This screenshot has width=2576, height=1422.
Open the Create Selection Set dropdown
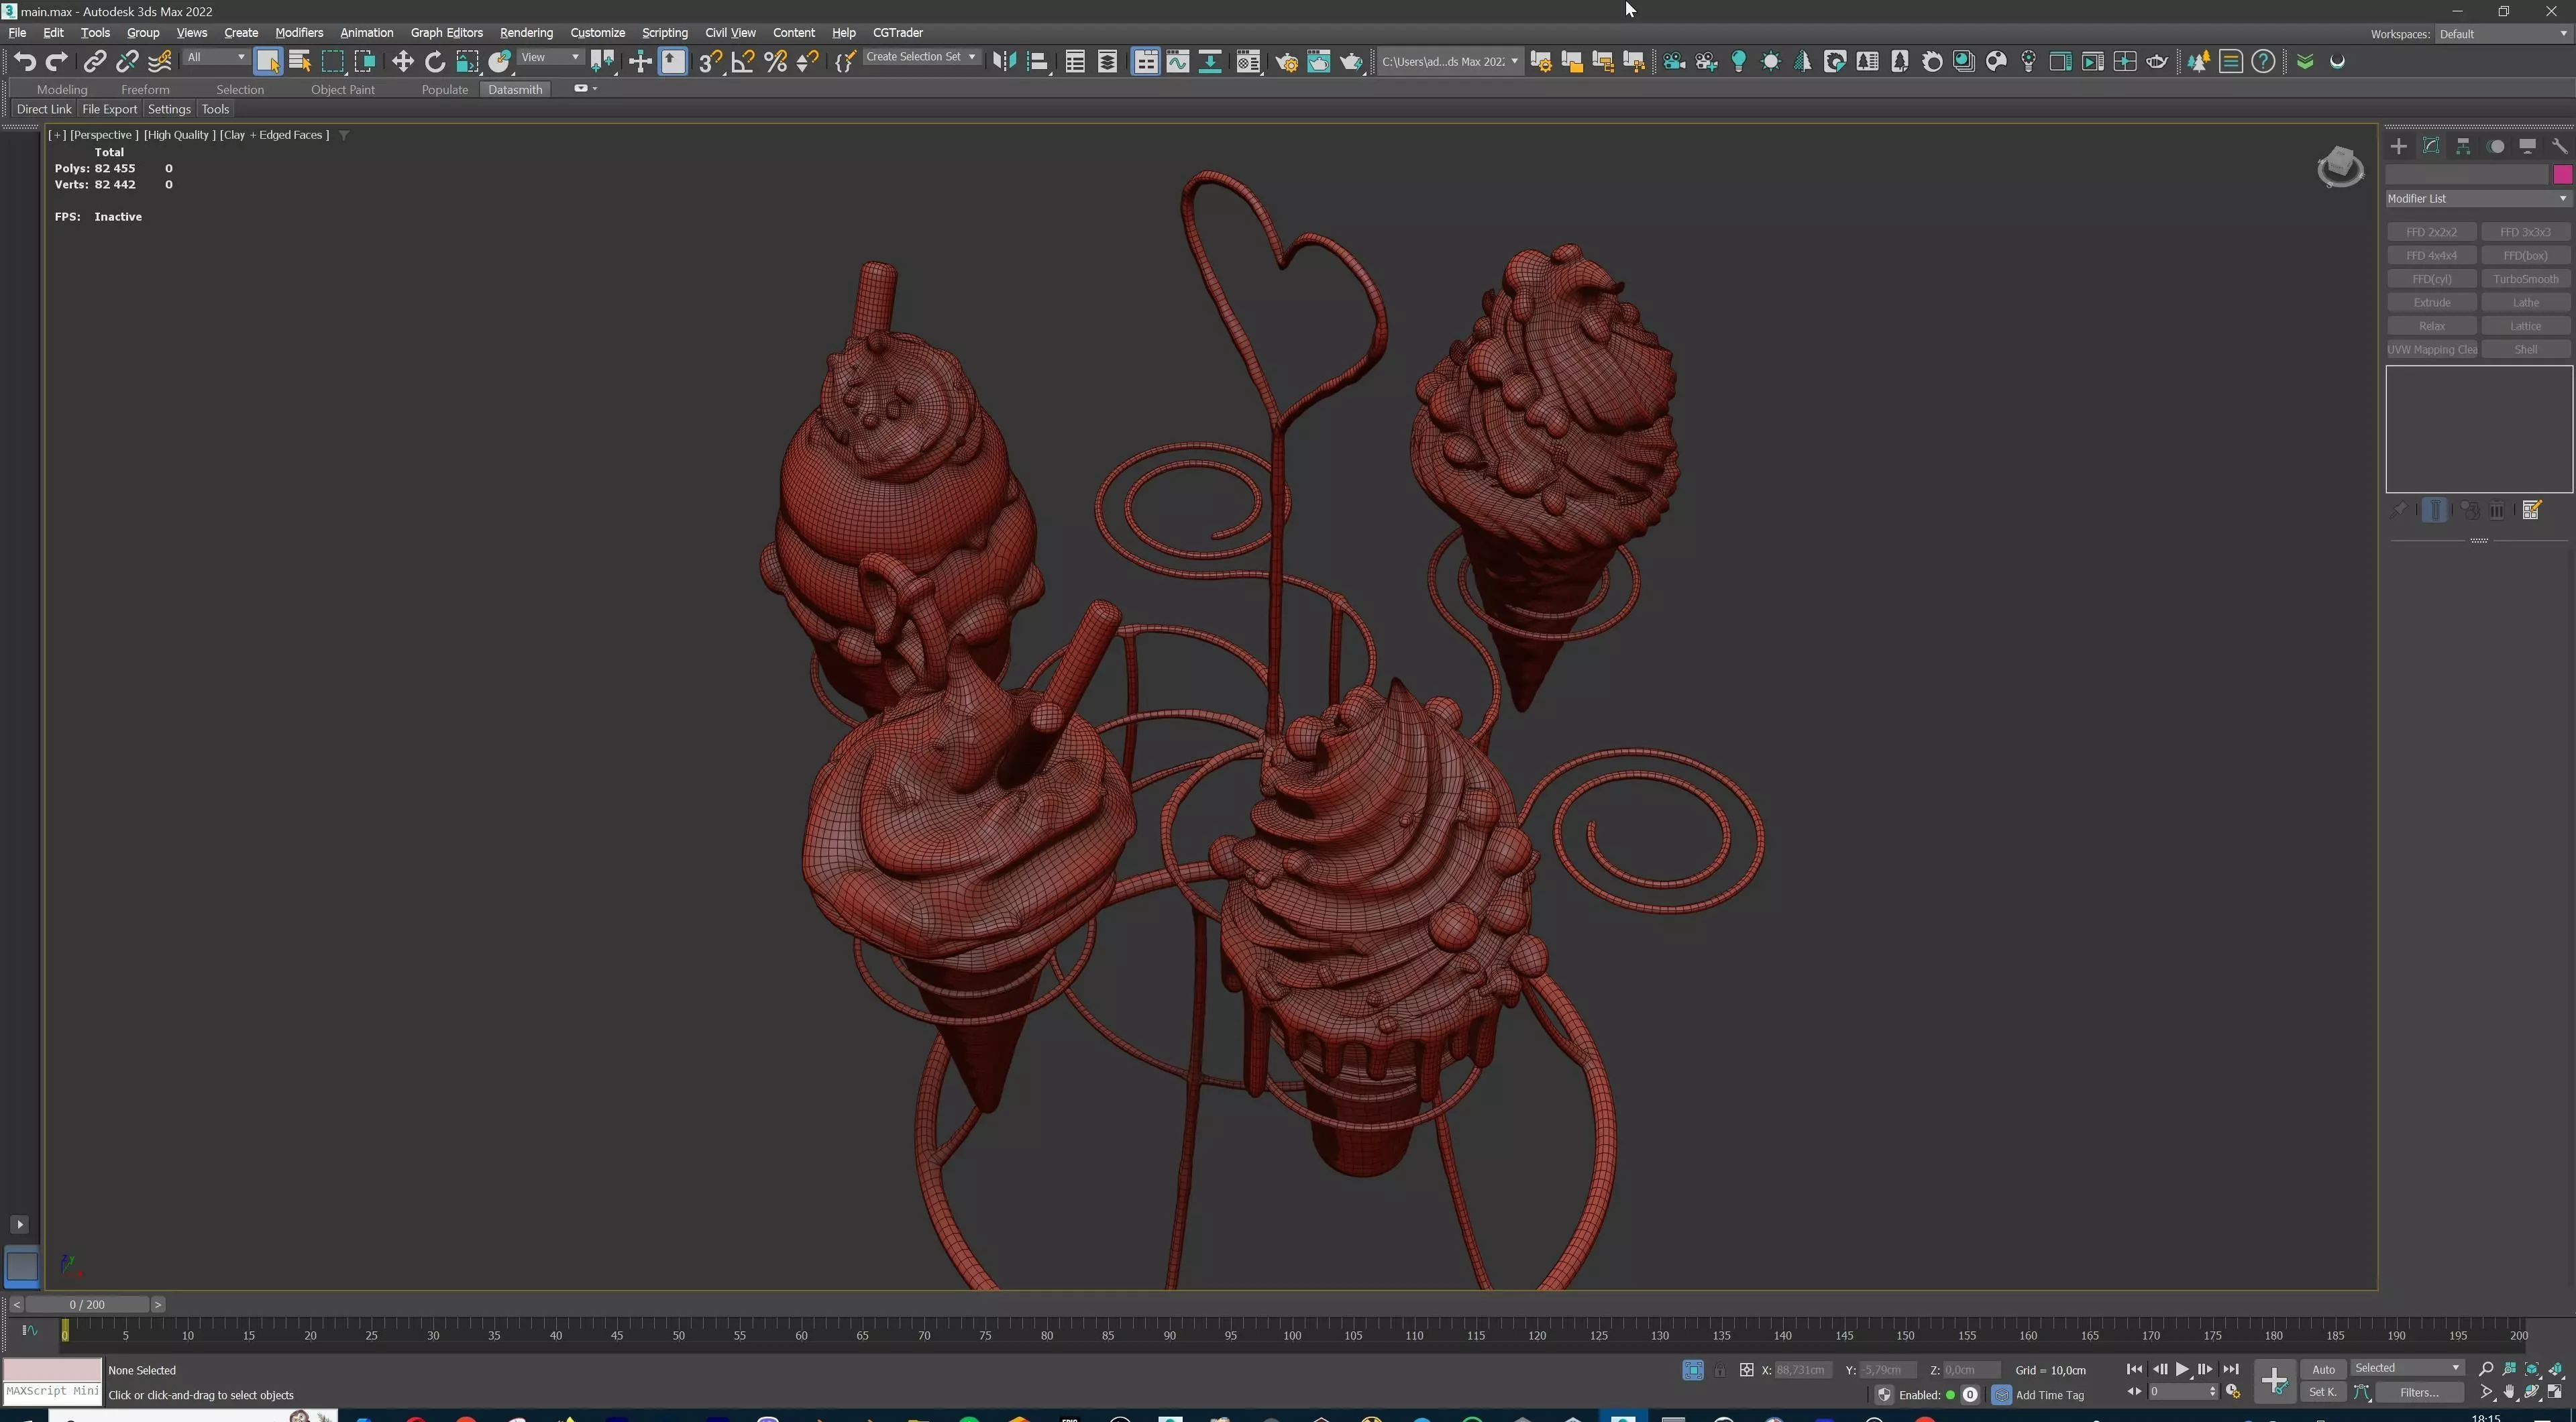click(x=920, y=57)
